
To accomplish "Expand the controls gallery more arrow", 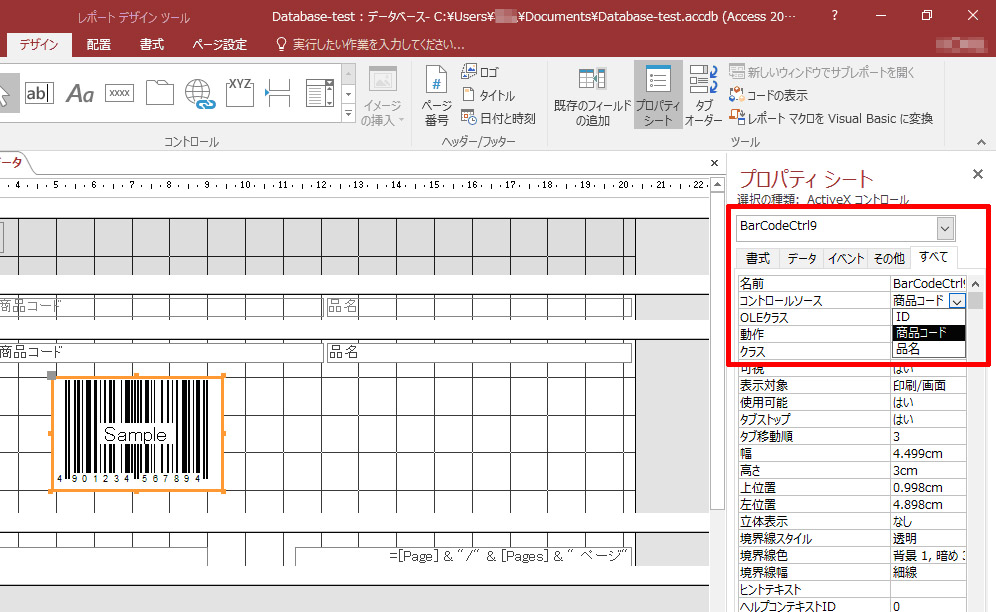I will [348, 114].
